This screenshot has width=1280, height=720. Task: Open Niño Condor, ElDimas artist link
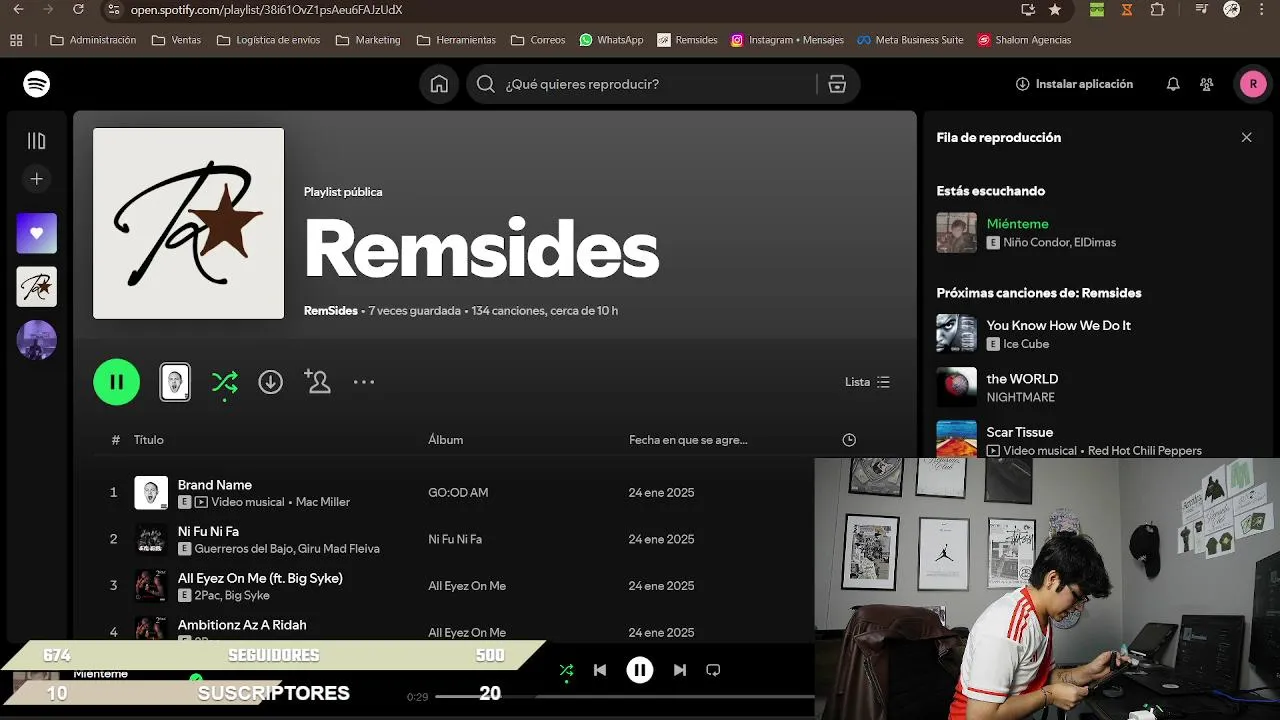1059,242
